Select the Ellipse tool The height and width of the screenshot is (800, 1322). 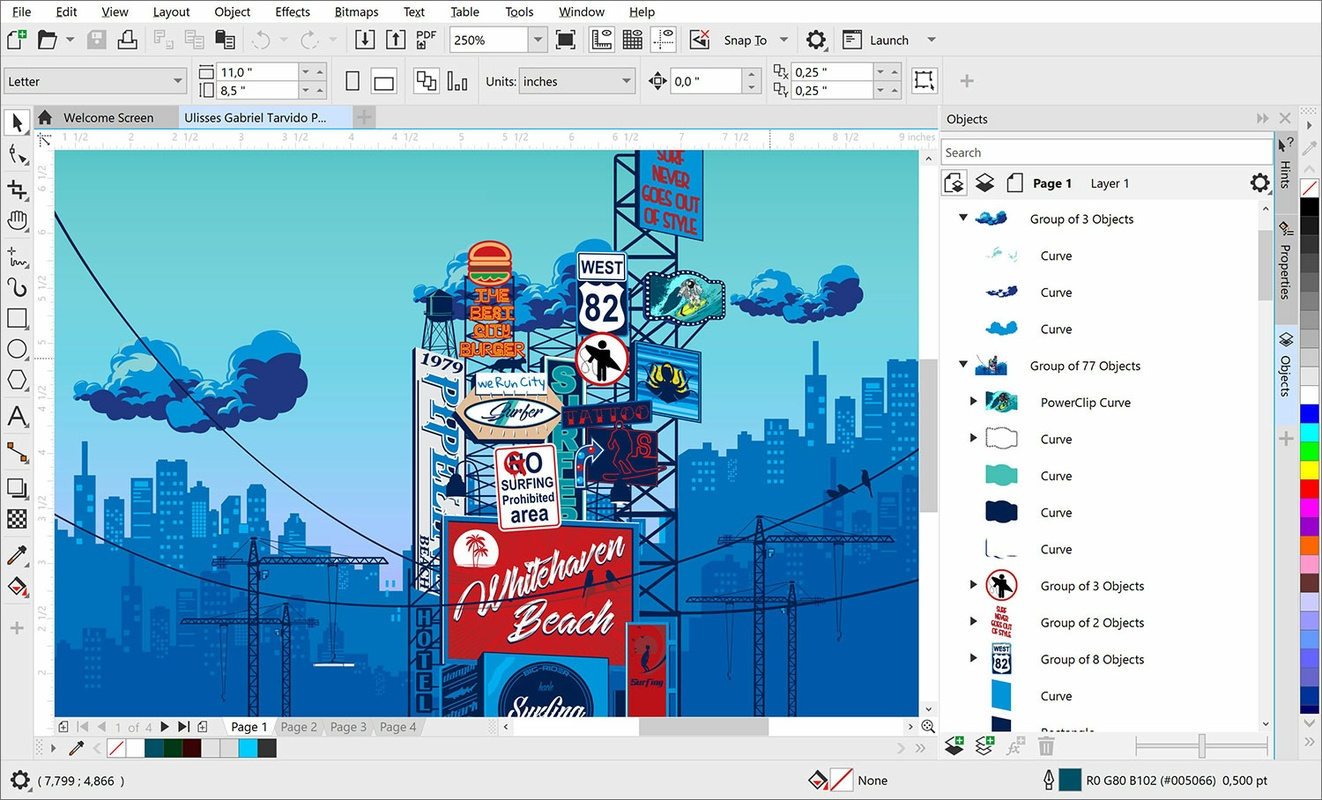click(x=16, y=348)
